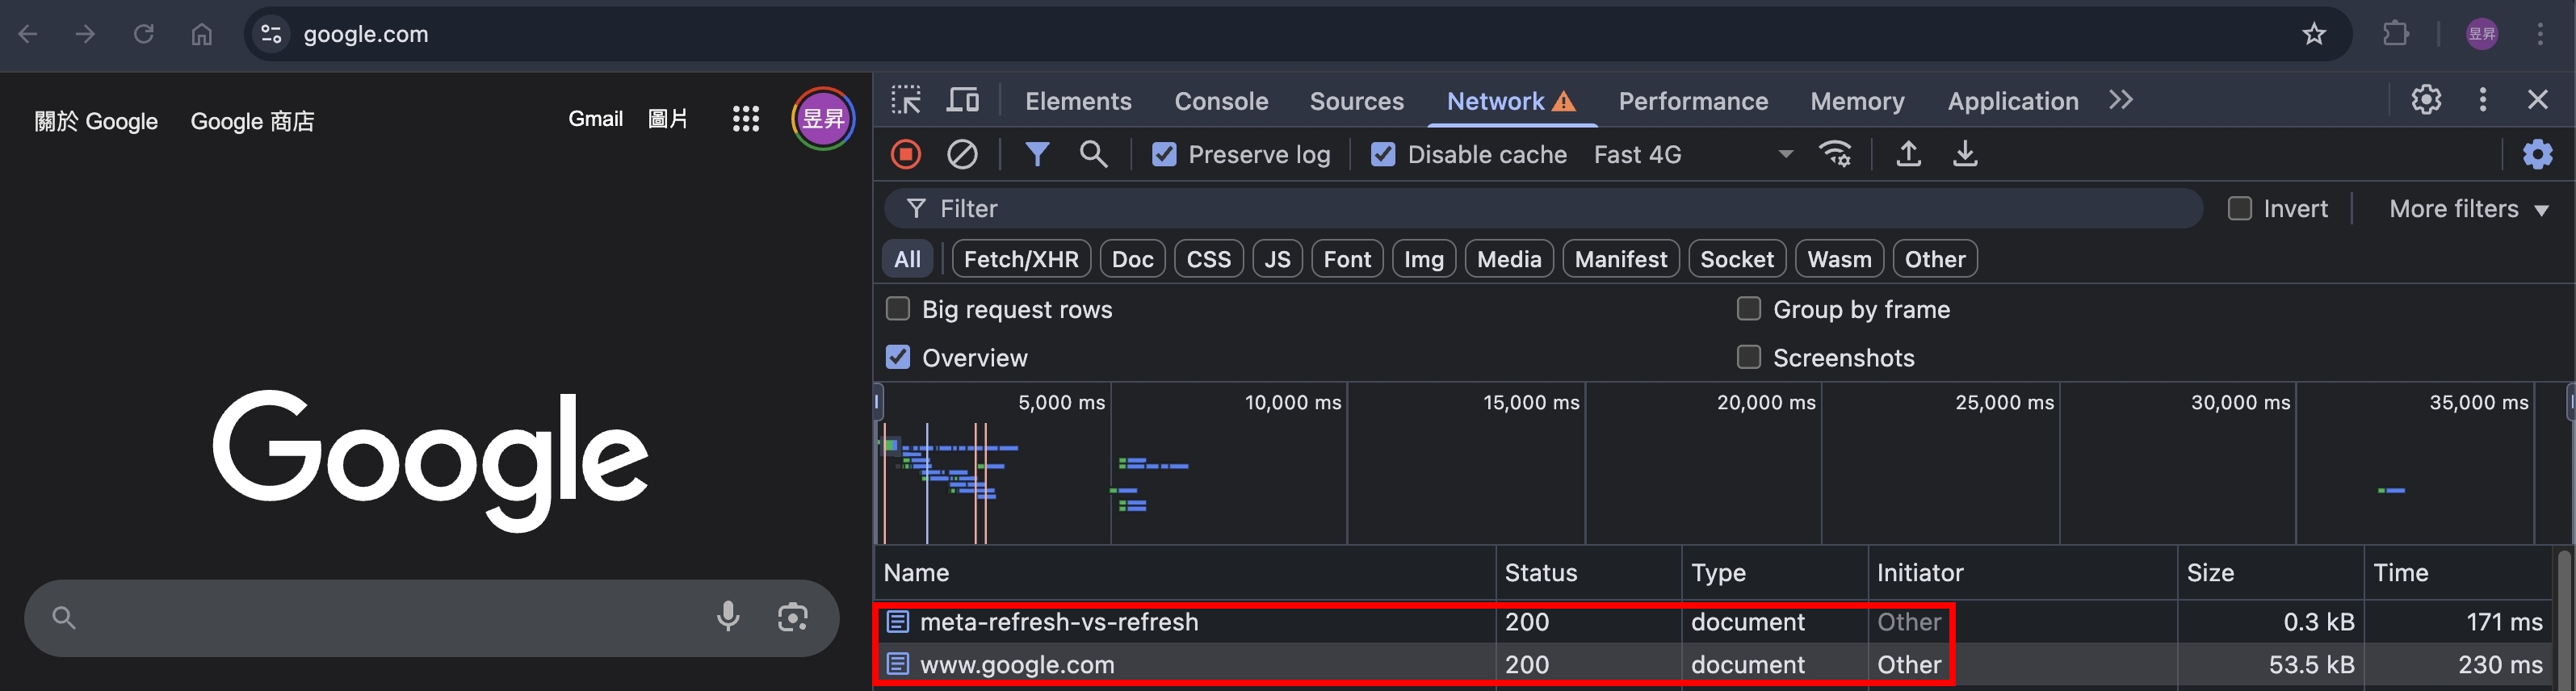Image resolution: width=2576 pixels, height=691 pixels.
Task: Enable the Invert filter checkbox
Action: (x=2240, y=208)
